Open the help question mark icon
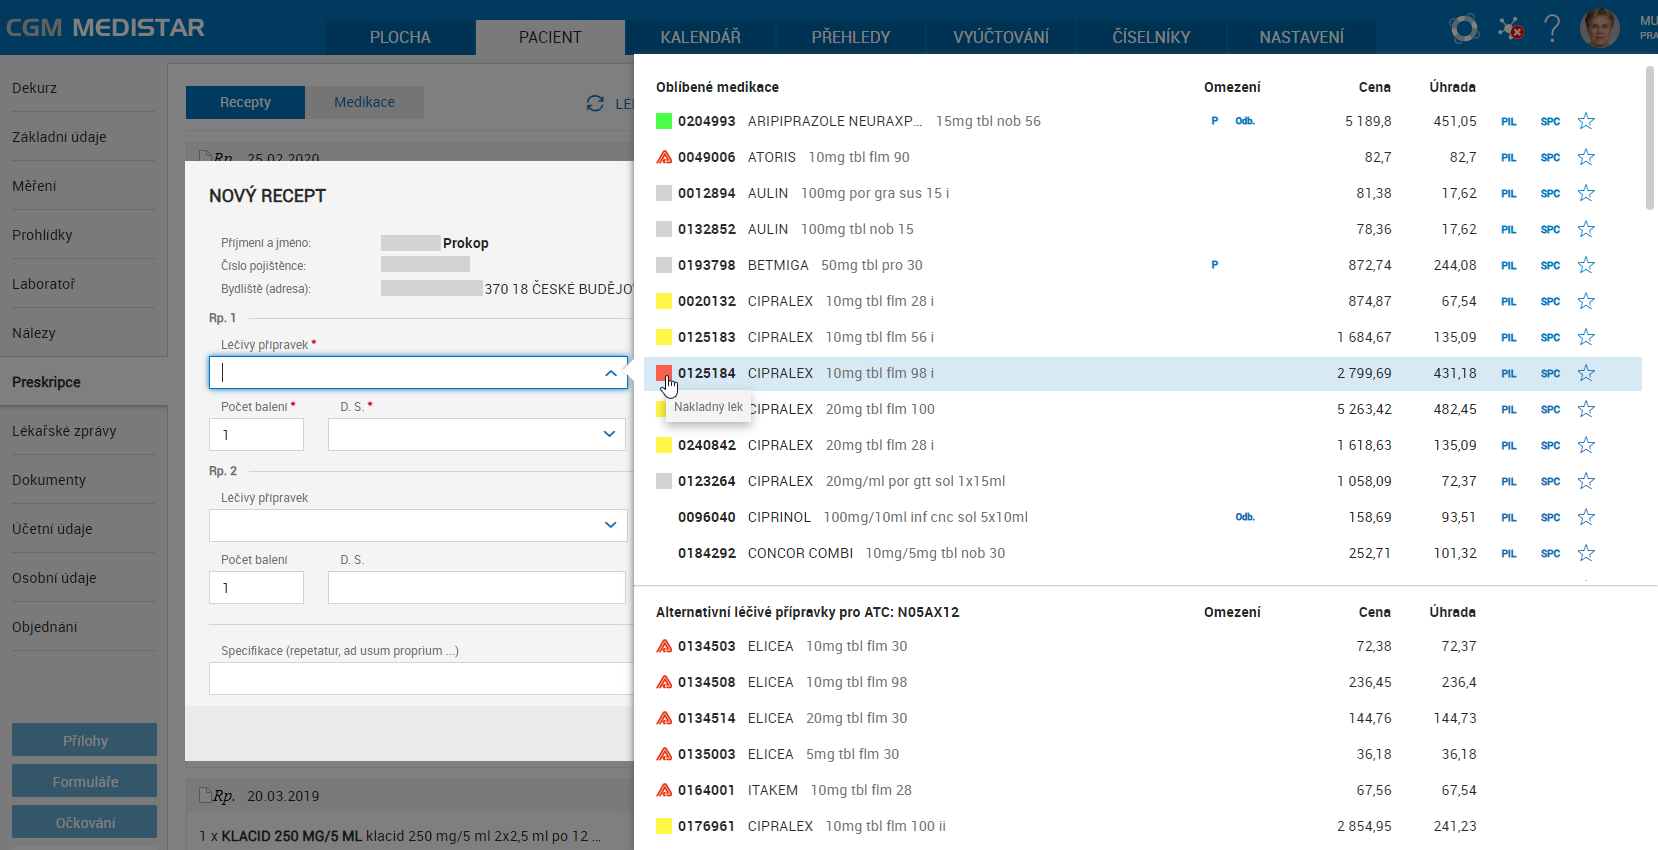The height and width of the screenshot is (850, 1658). click(1552, 28)
